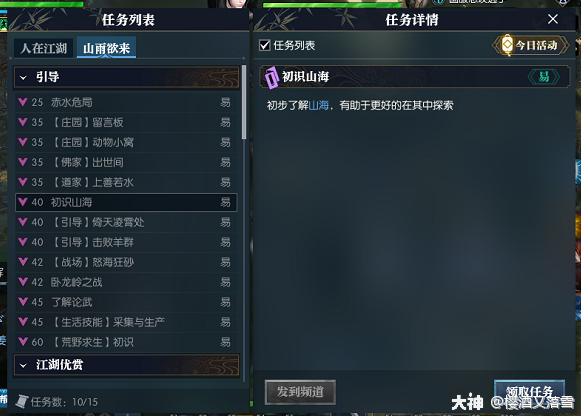Image resolution: width=581 pixels, height=416 pixels.
Task: Select the 【战场】怒海狂砂 quest
Action: point(126,262)
